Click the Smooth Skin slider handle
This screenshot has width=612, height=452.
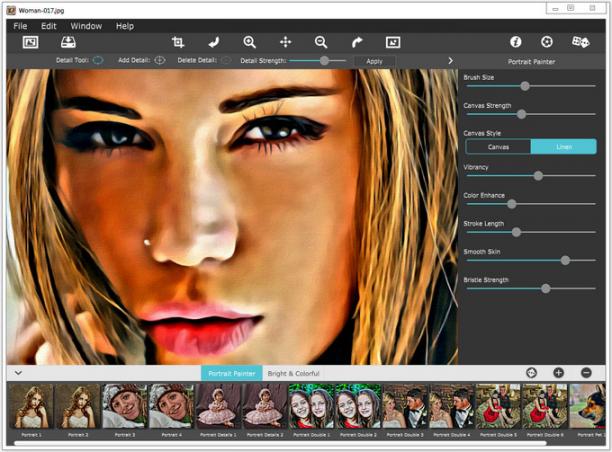[565, 260]
